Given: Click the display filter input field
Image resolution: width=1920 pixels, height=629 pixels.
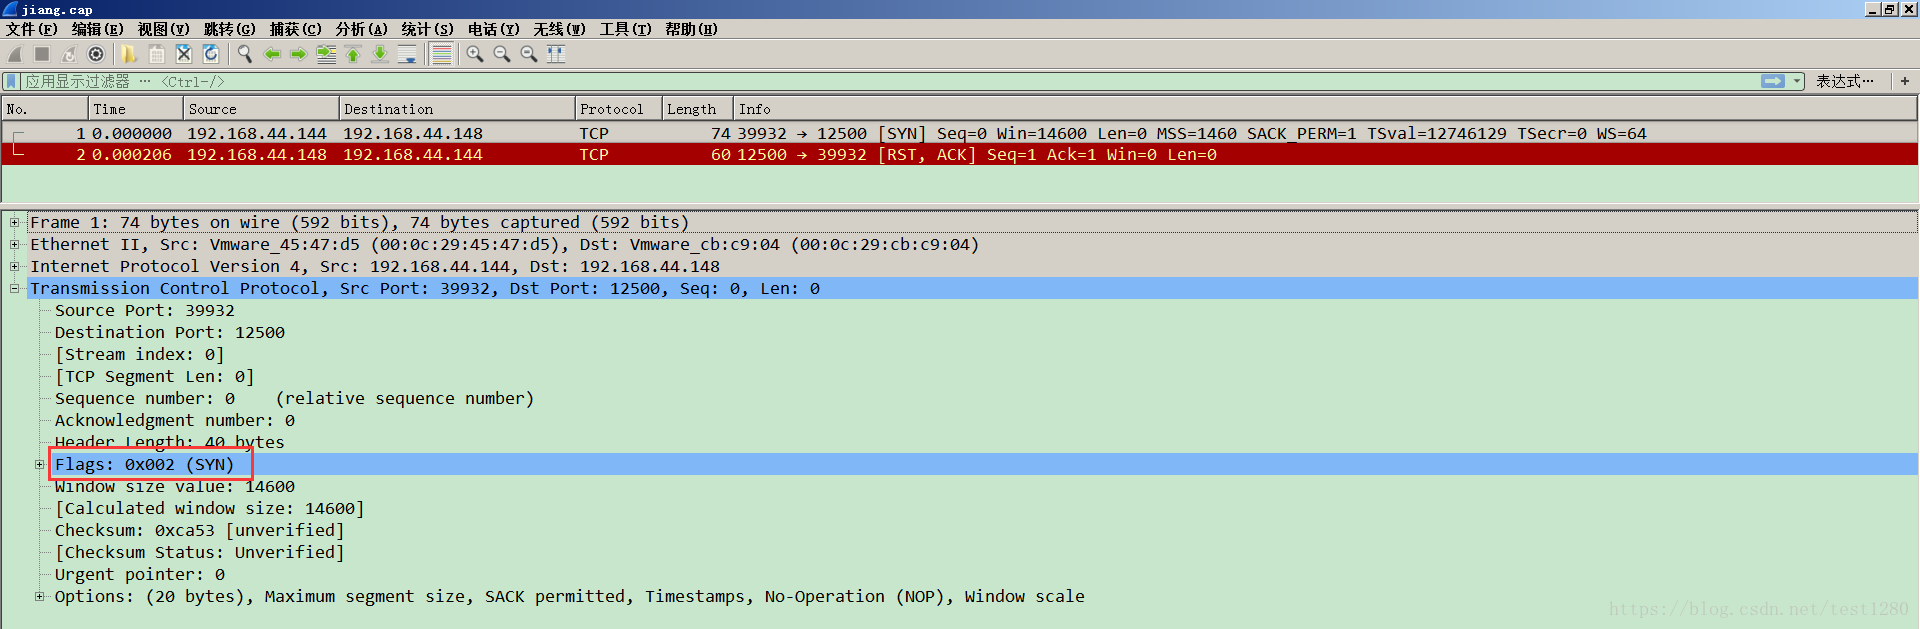Looking at the screenshot, I should (890, 81).
